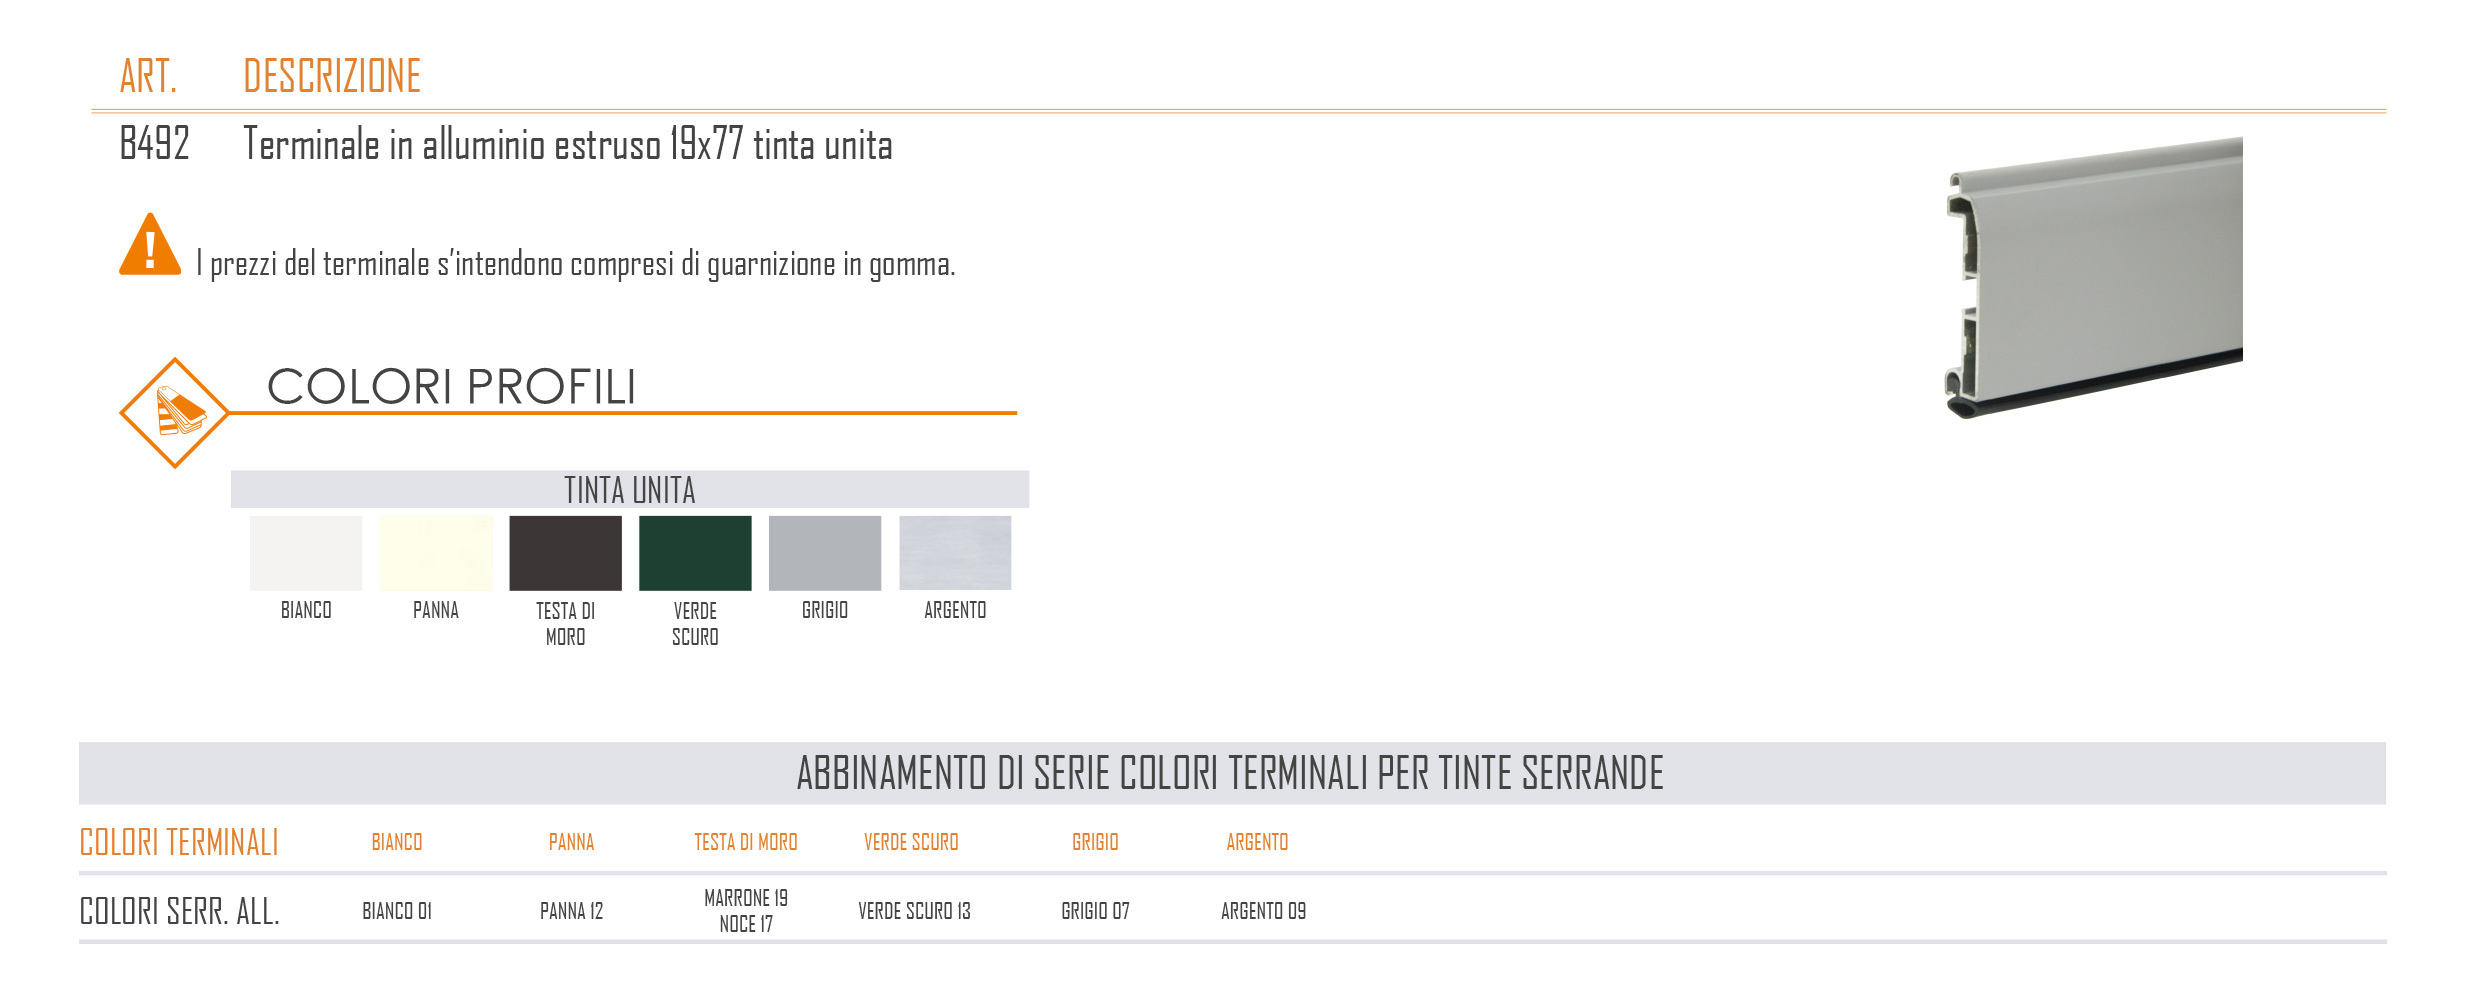Choose the Testa di Moro swatch

tap(565, 553)
